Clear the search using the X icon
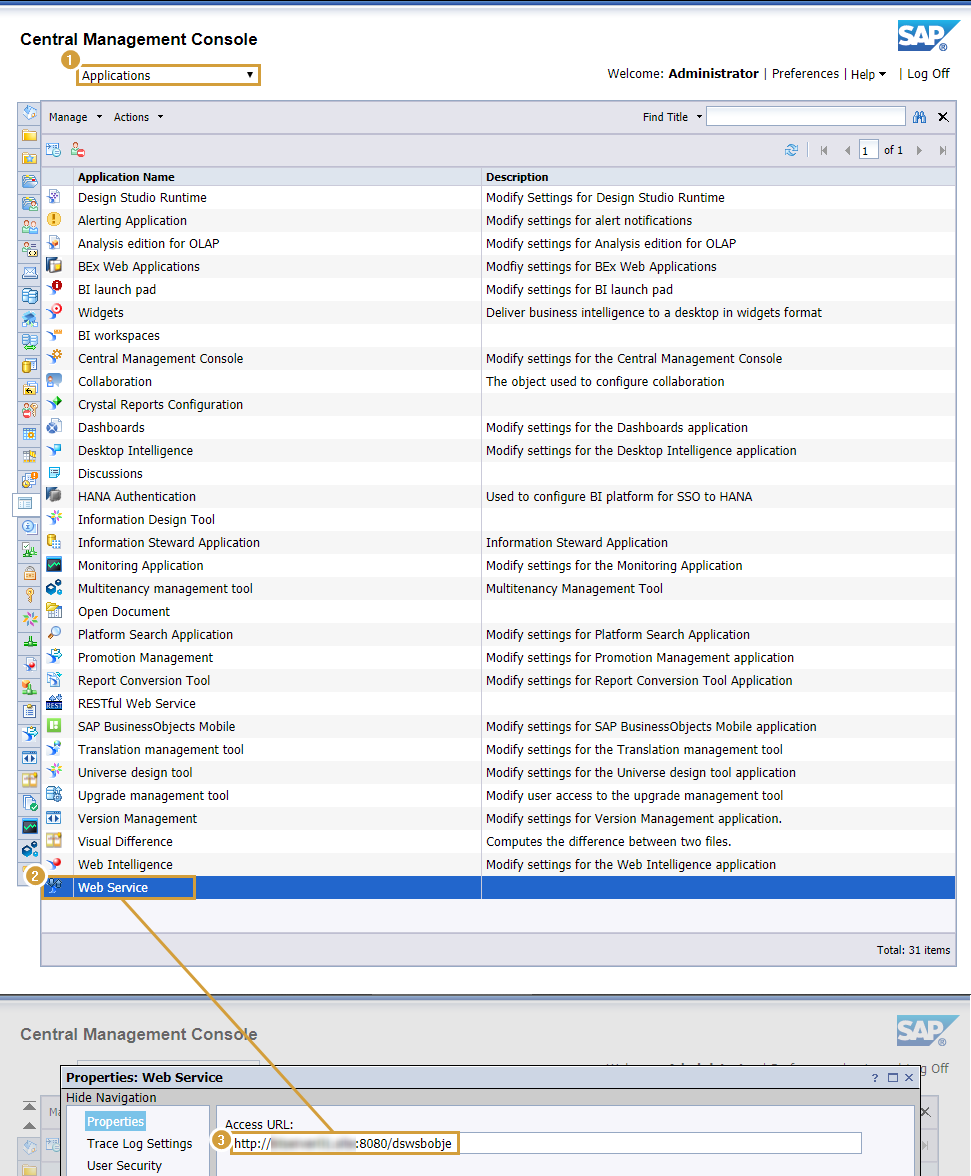This screenshot has height=1176, width=971. 942,116
